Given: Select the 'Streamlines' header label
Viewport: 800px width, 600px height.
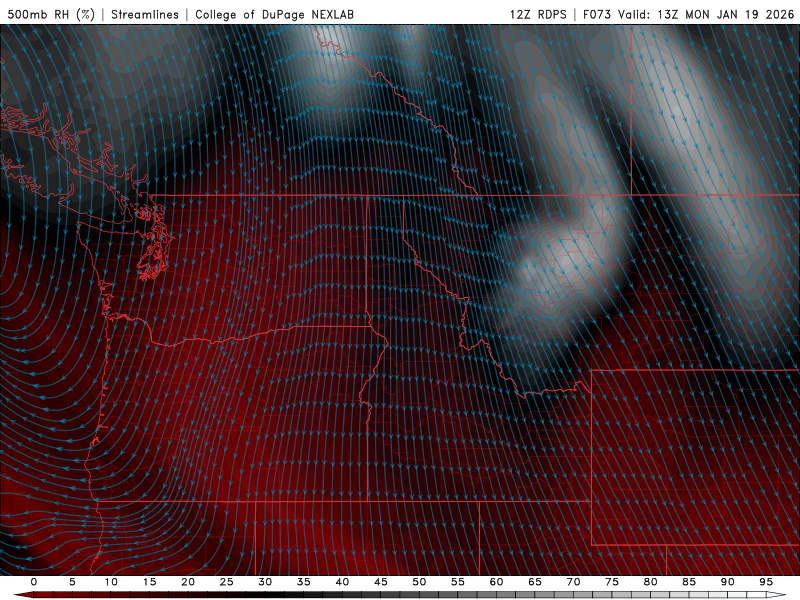Looking at the screenshot, I should [145, 14].
